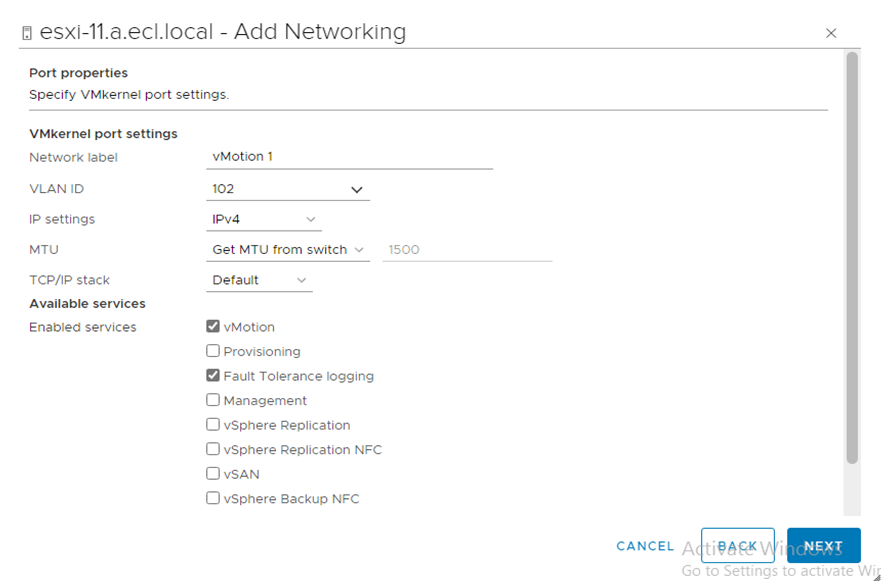This screenshot has width=881, height=581.
Task: Close the Add Networking dialog
Action: [x=830, y=33]
